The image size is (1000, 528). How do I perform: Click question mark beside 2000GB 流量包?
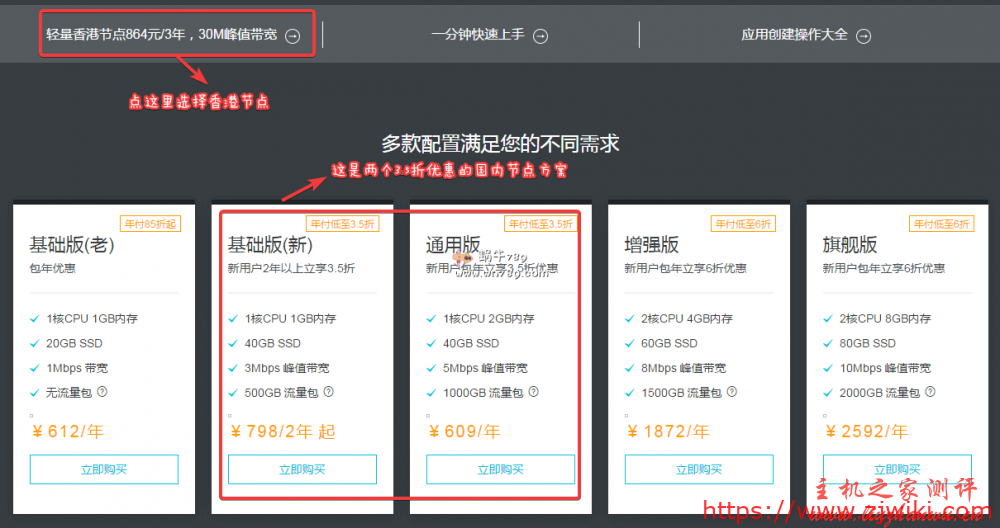click(928, 392)
